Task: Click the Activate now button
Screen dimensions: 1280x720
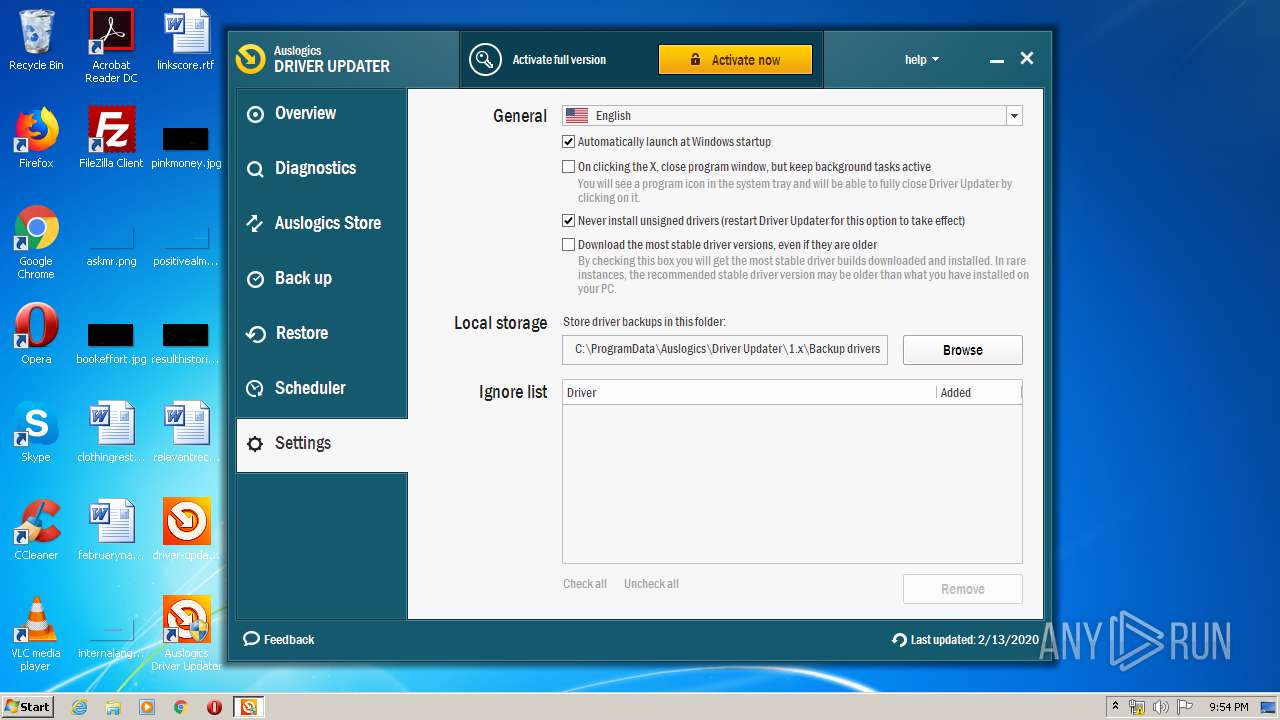Action: point(735,60)
